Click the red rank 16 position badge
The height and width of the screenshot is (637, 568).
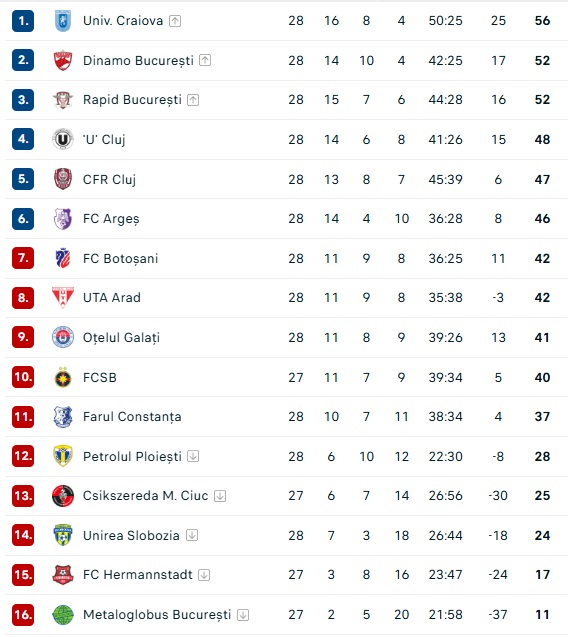tap(23, 615)
